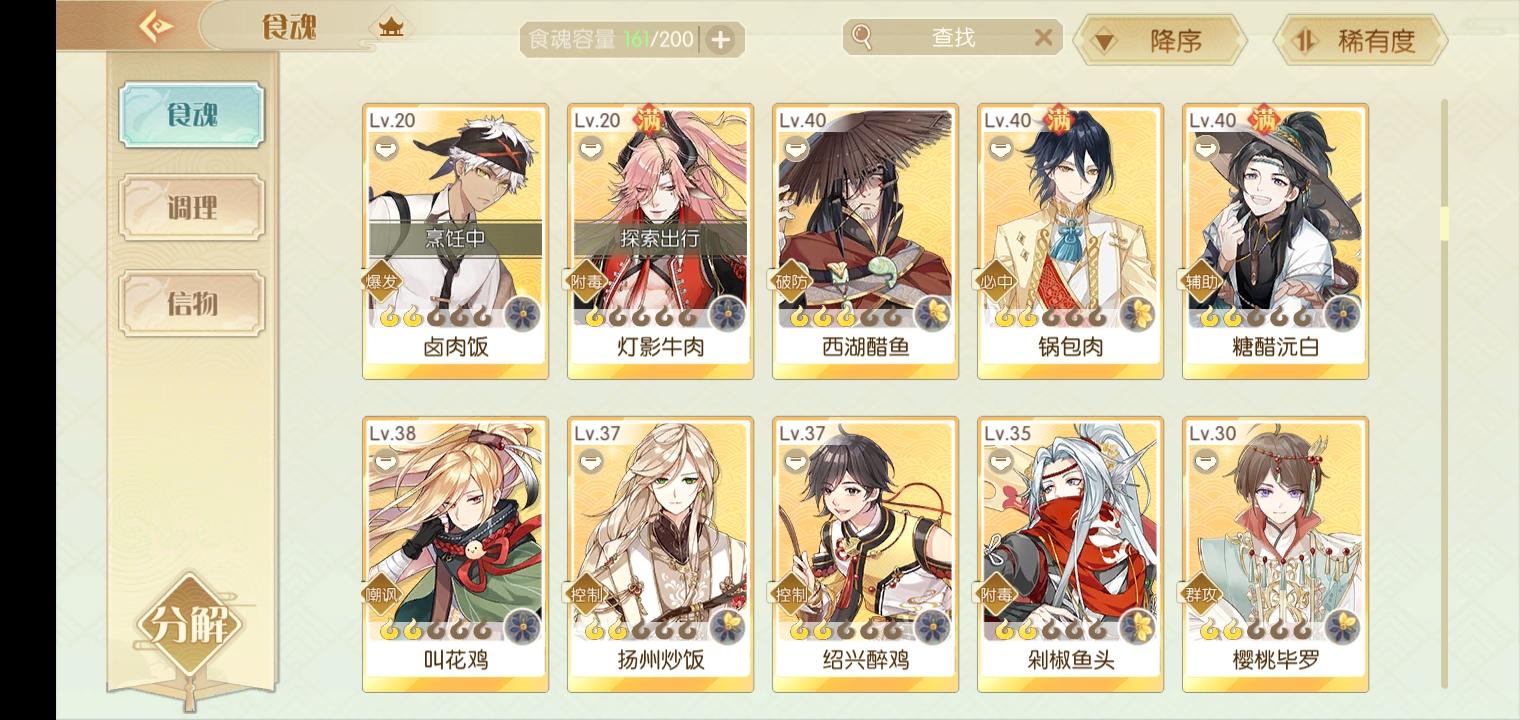Click the vertical scrollbar thumb
Viewport: 1520px width, 720px height.
tap(1444, 223)
